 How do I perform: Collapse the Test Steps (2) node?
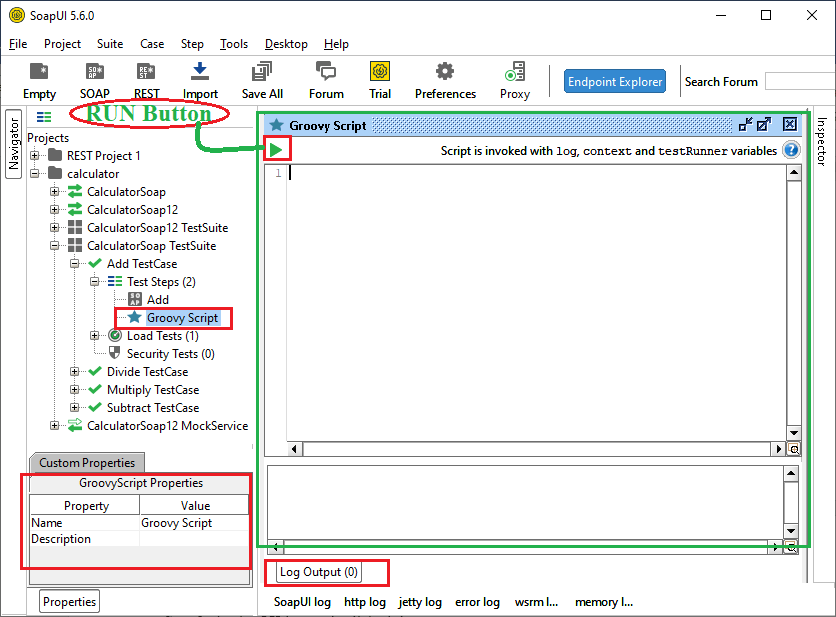click(94, 282)
